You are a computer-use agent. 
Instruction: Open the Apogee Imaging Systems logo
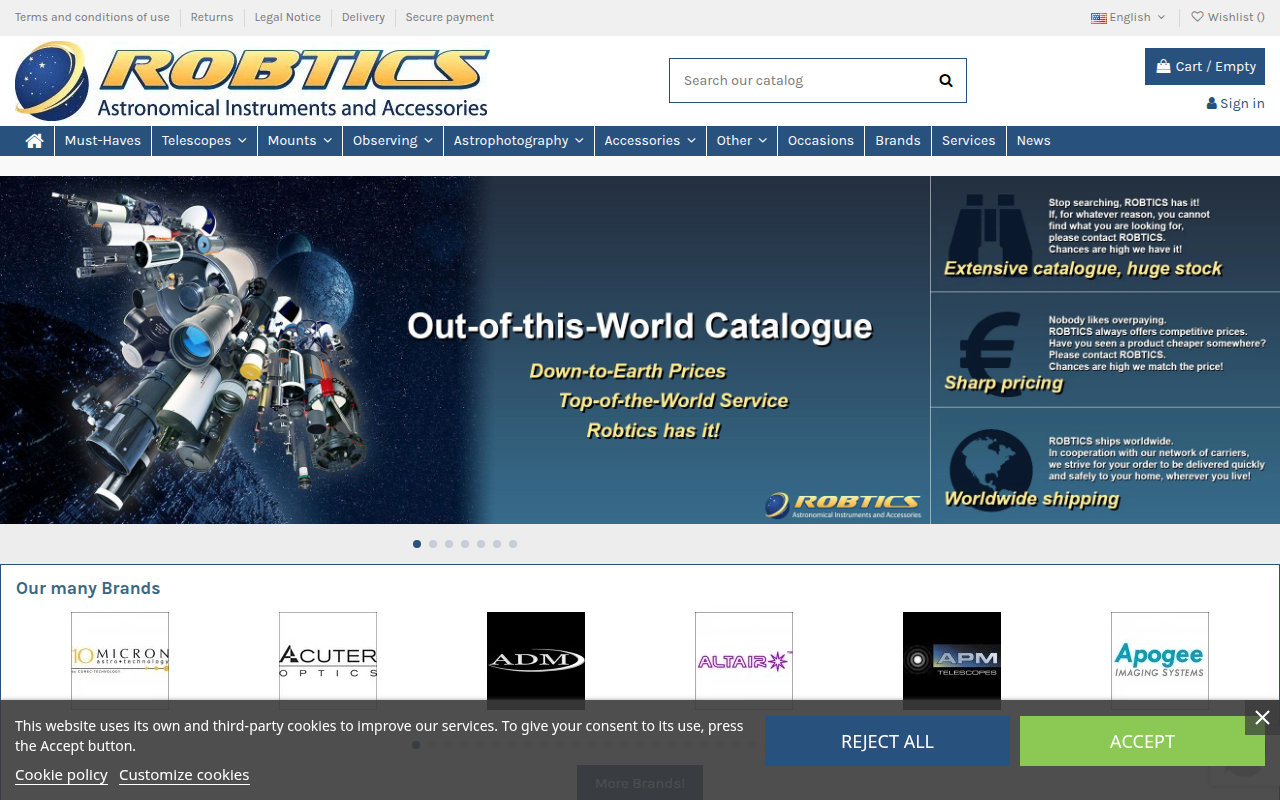tap(1160, 659)
